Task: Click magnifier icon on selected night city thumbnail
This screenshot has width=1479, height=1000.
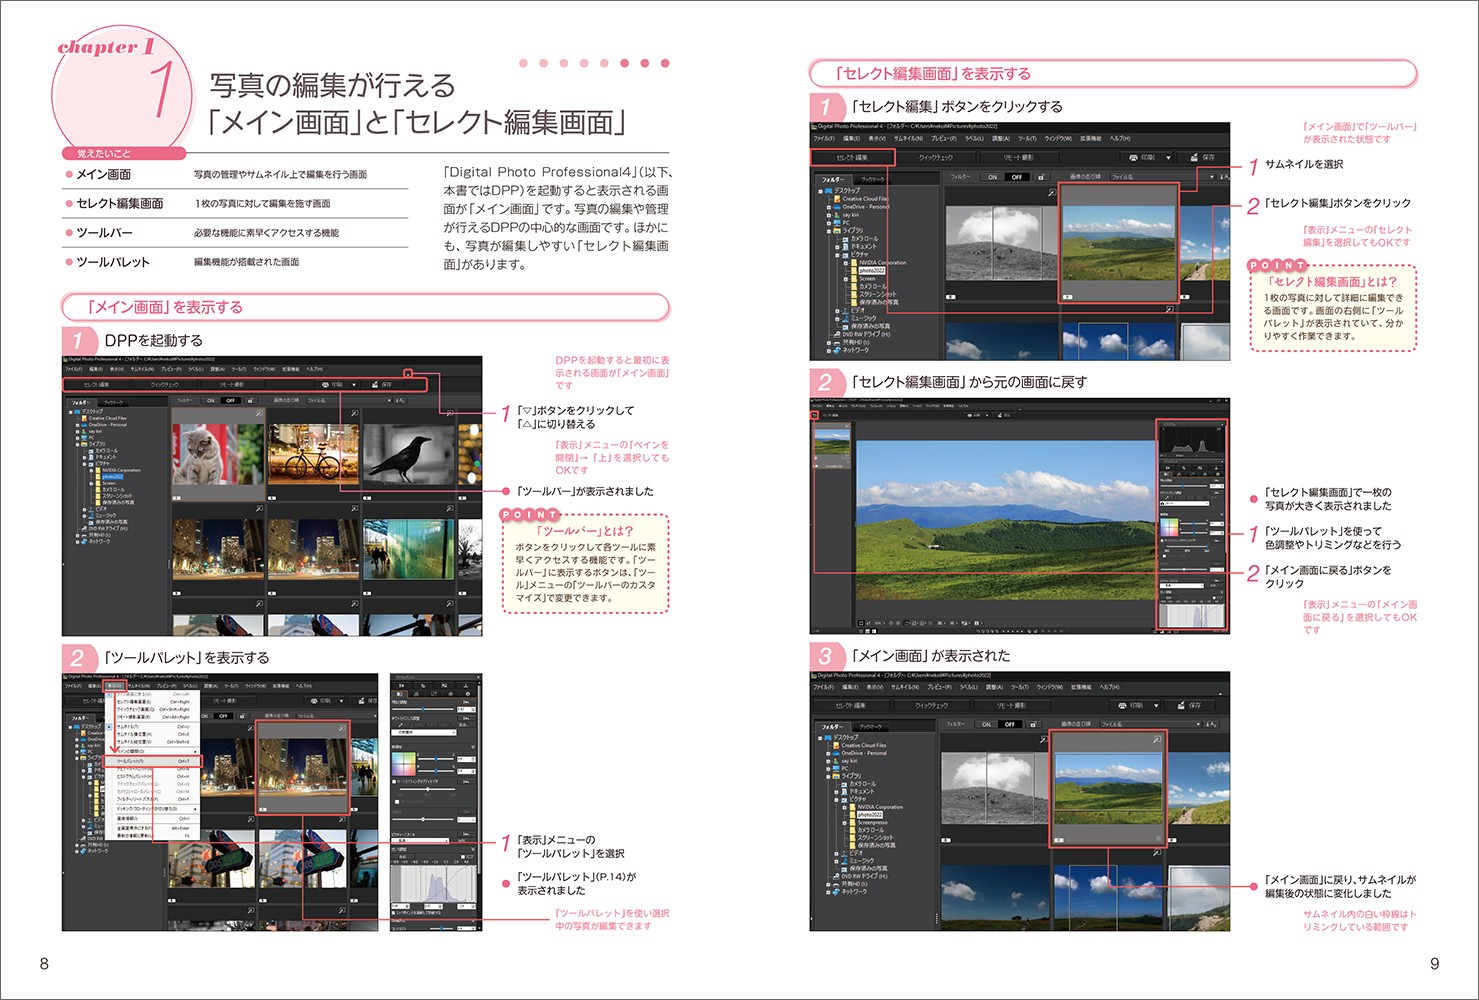Action: pos(342,728)
